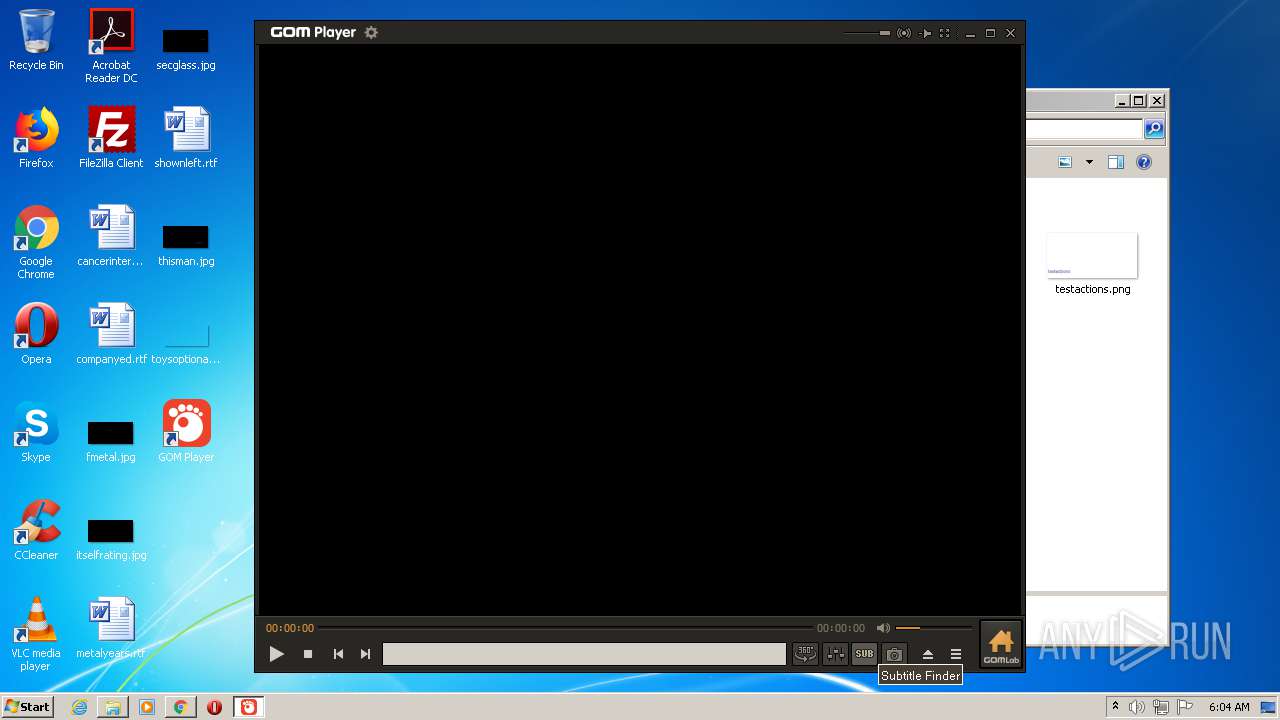Open system volume tray icon

[1137, 707]
